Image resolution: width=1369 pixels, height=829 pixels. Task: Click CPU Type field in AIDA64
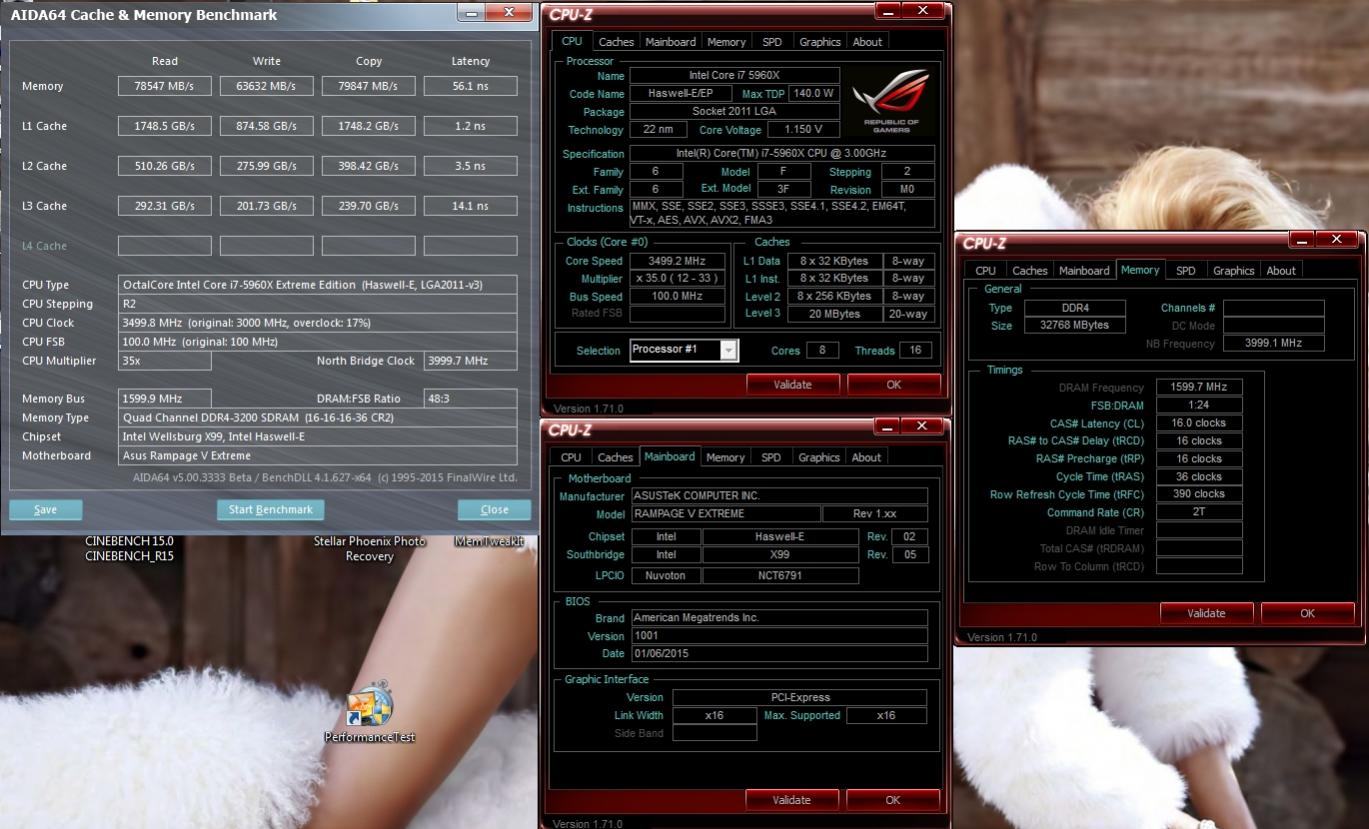317,285
